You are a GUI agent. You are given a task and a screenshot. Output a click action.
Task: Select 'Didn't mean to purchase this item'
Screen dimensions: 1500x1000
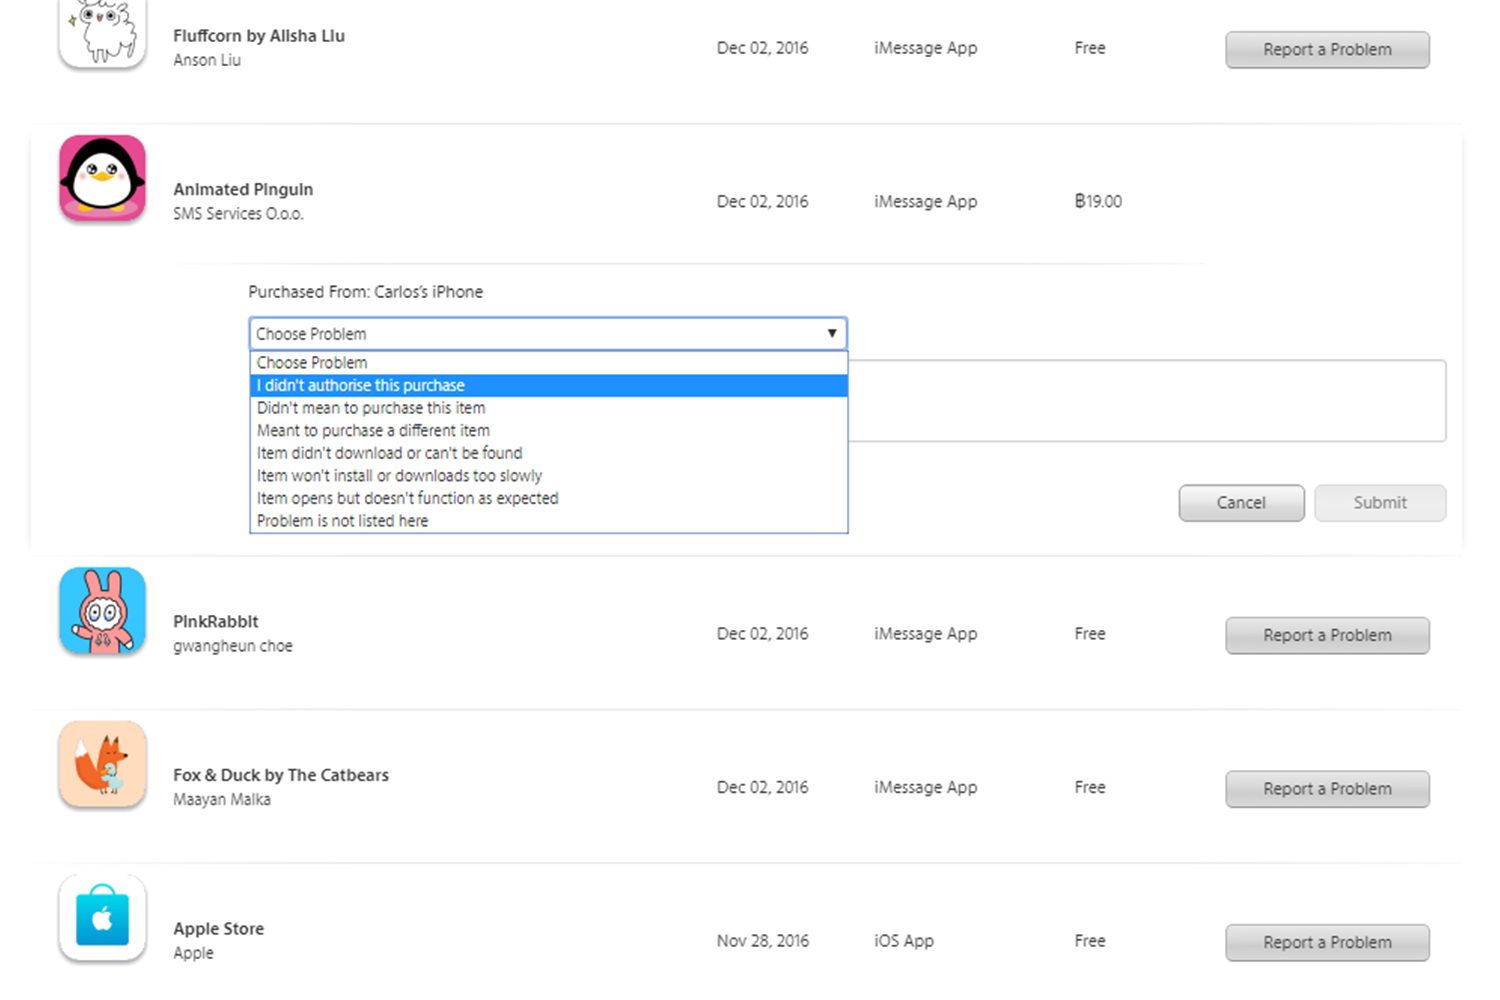[548, 408]
